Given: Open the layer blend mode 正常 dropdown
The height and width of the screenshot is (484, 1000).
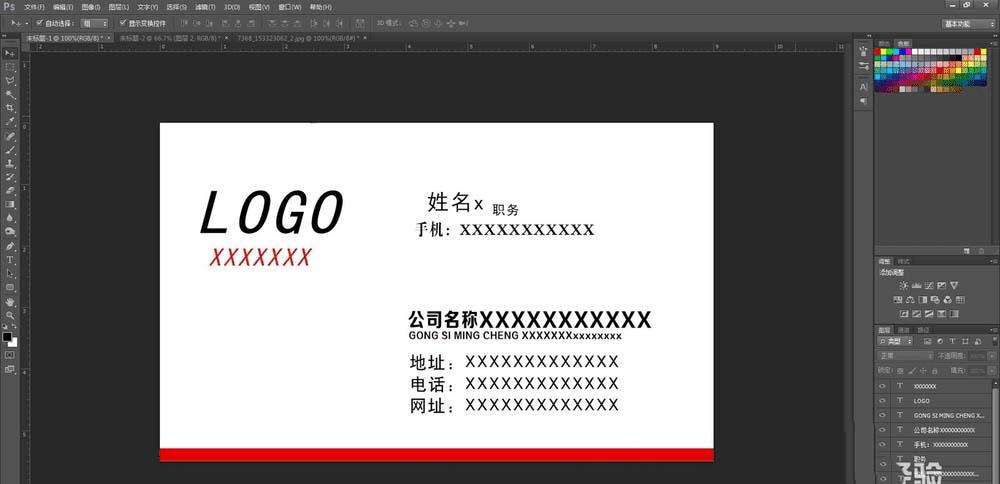Looking at the screenshot, I should pos(906,356).
